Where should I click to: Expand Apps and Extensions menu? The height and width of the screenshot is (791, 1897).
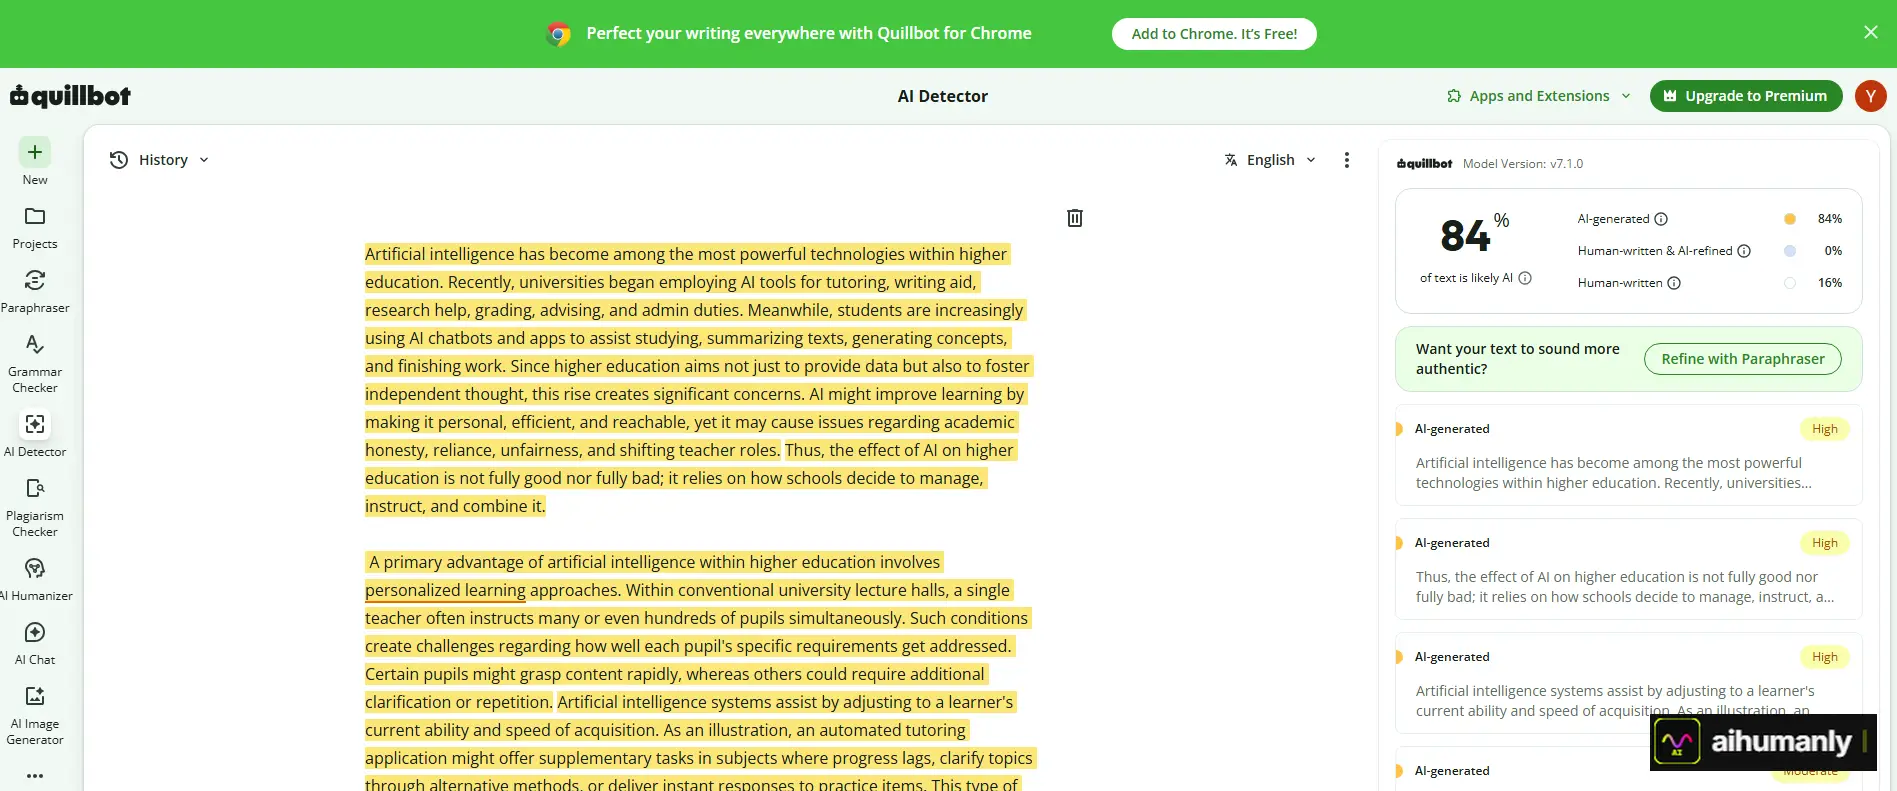pyautogui.click(x=1539, y=96)
